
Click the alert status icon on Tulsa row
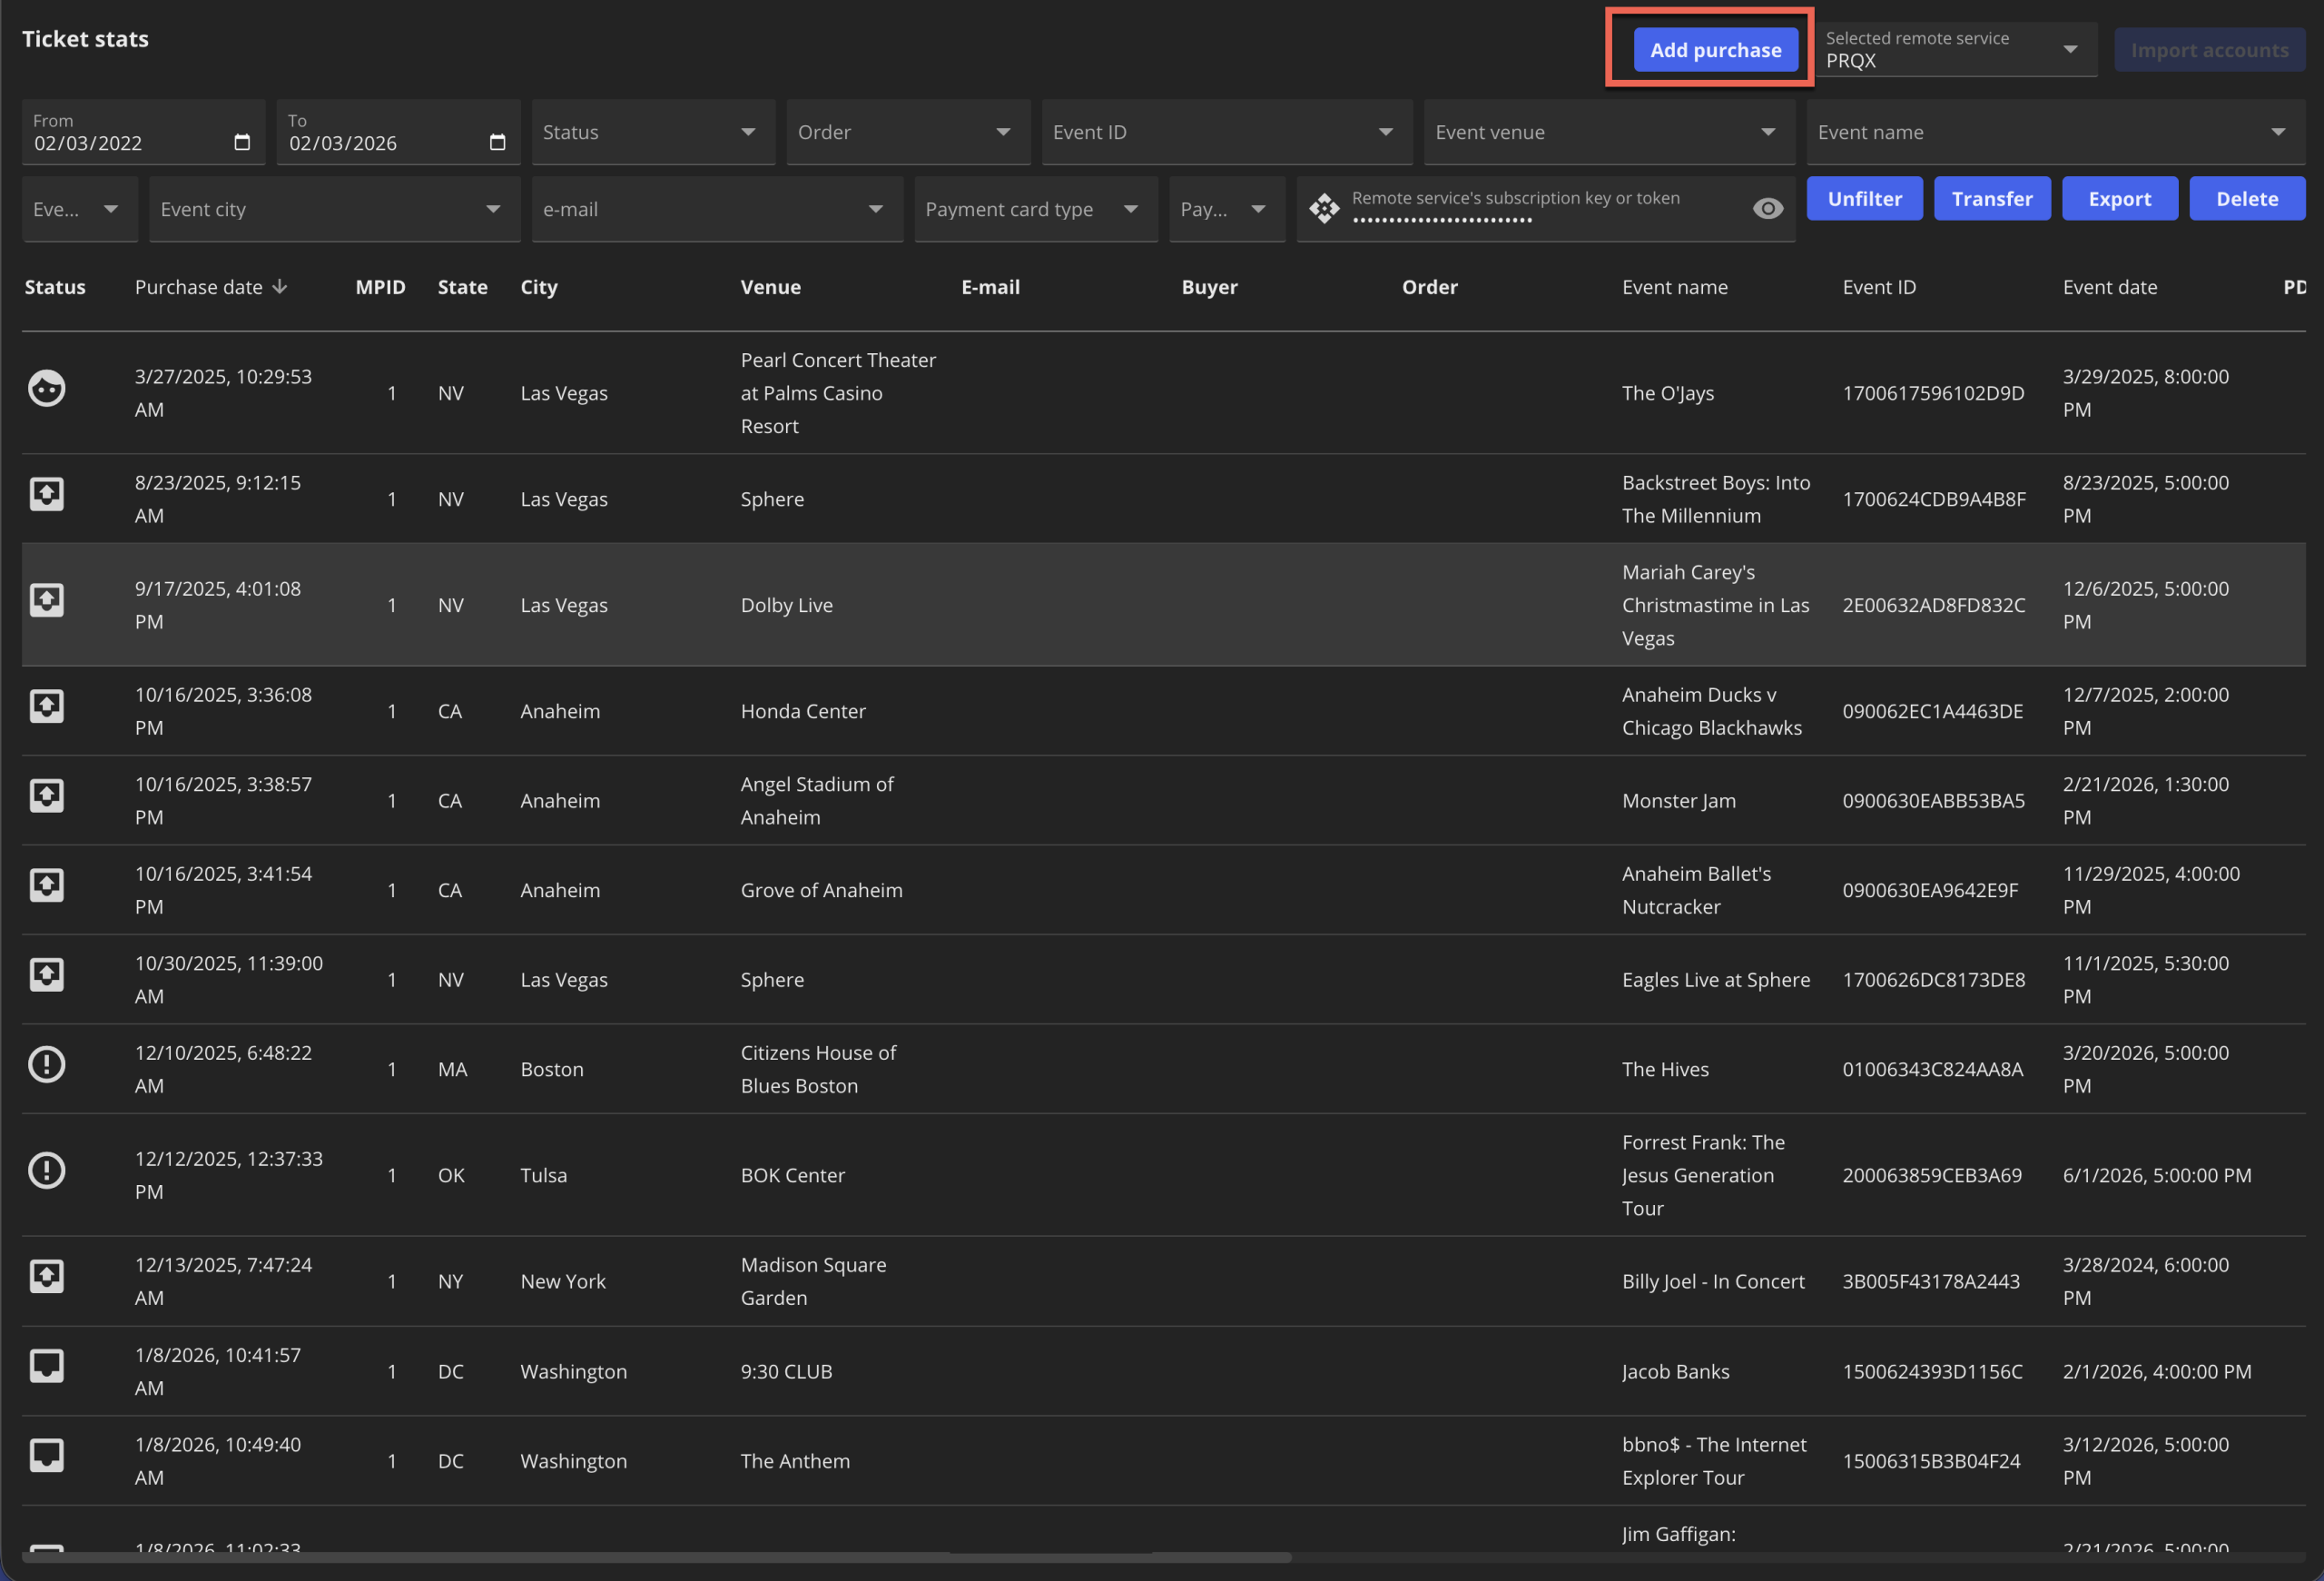click(46, 1170)
